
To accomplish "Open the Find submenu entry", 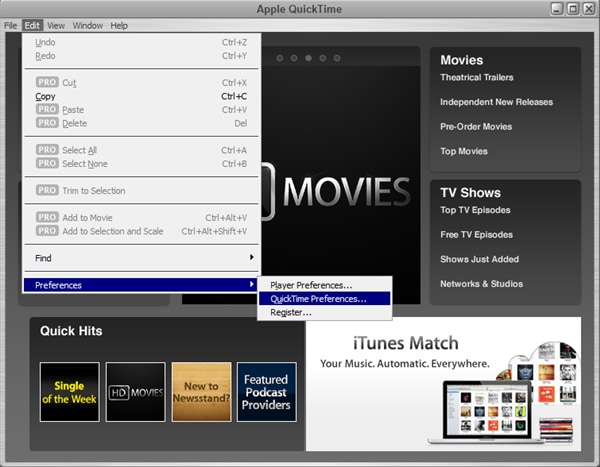I will pyautogui.click(x=141, y=258).
